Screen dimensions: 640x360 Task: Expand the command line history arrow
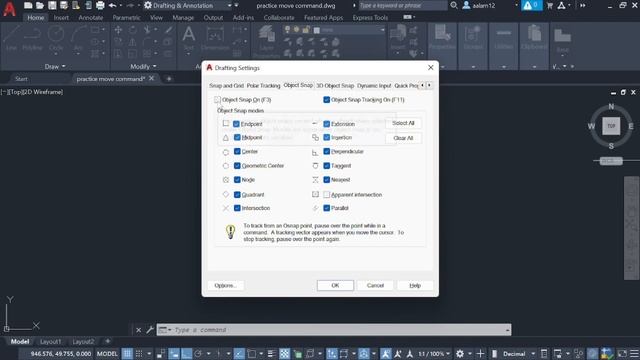pos(507,330)
